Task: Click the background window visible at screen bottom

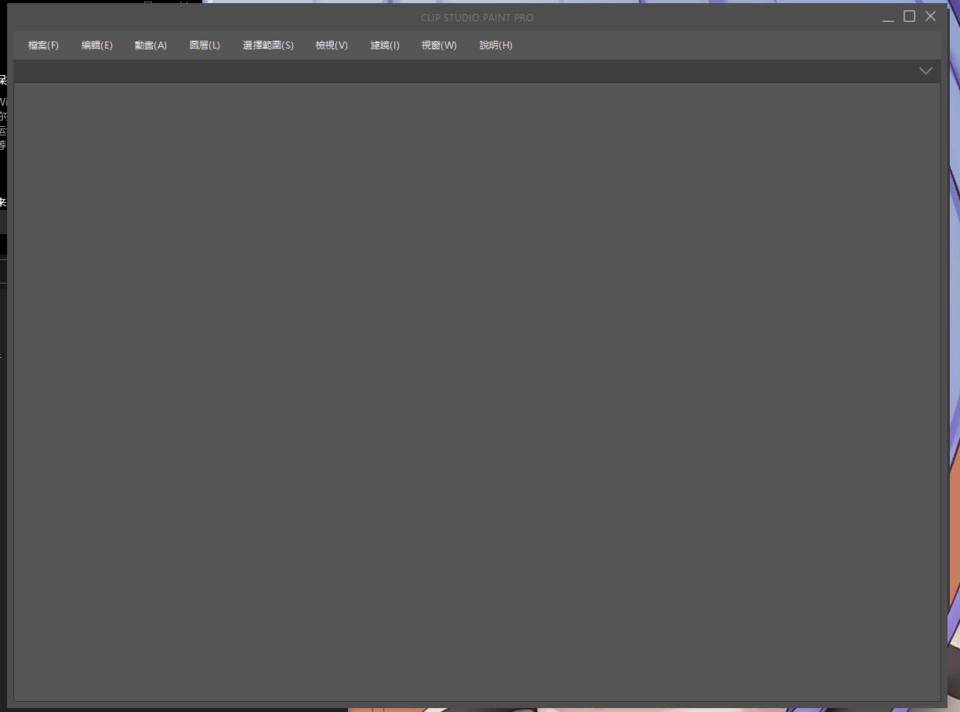Action: click(600, 707)
